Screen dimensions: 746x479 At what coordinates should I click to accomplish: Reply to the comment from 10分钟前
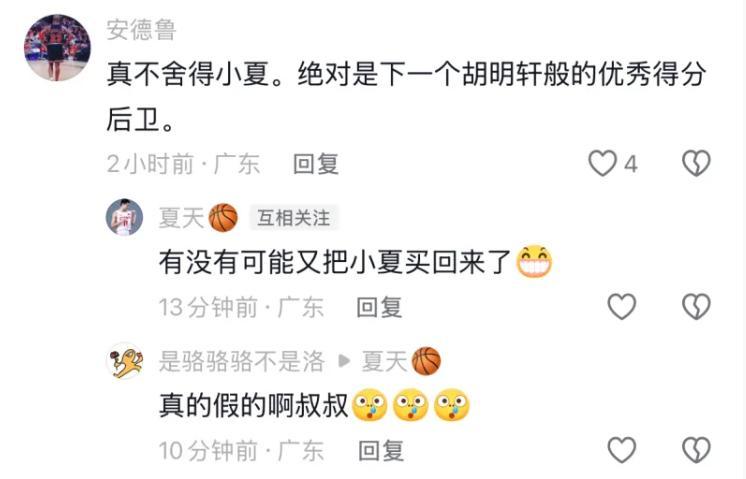click(381, 450)
